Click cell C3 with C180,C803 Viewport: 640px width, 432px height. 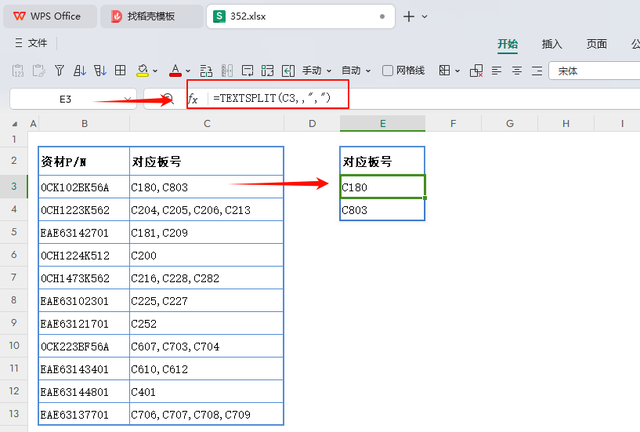[x=207, y=187]
